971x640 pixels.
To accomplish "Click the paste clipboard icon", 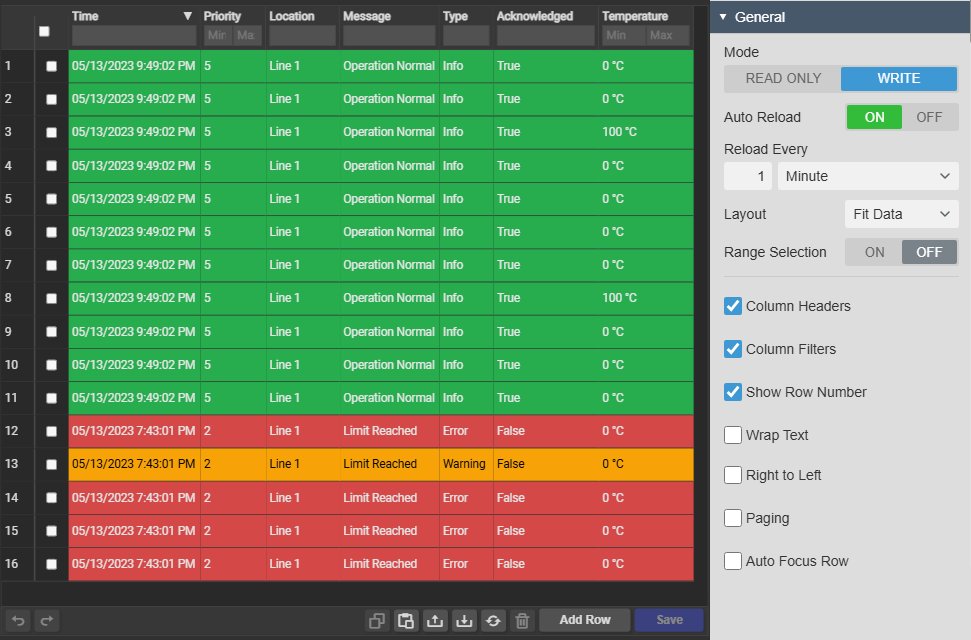I will 406,620.
